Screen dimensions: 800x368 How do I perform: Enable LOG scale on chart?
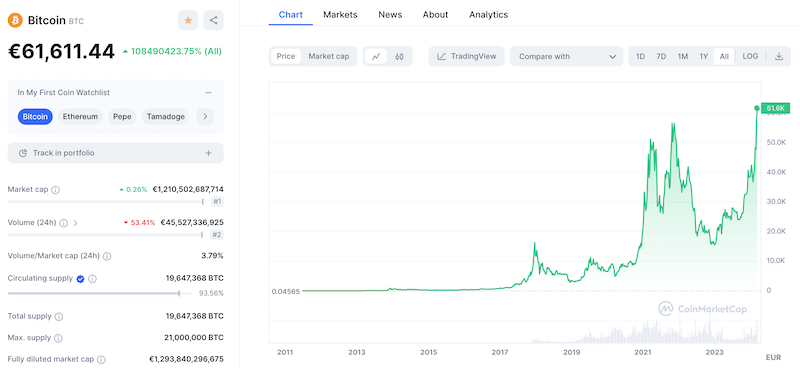coord(750,57)
